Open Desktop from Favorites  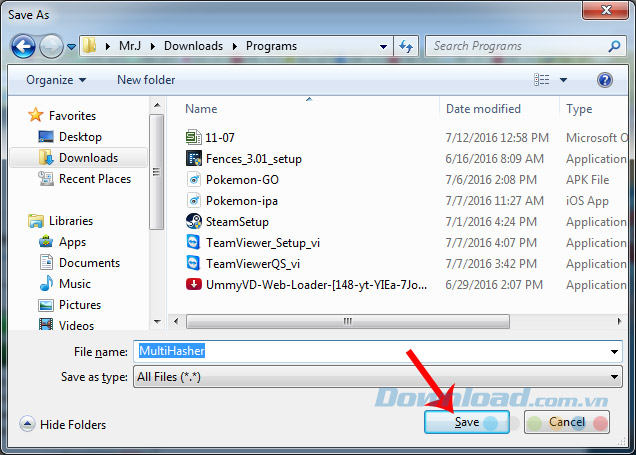tap(80, 137)
